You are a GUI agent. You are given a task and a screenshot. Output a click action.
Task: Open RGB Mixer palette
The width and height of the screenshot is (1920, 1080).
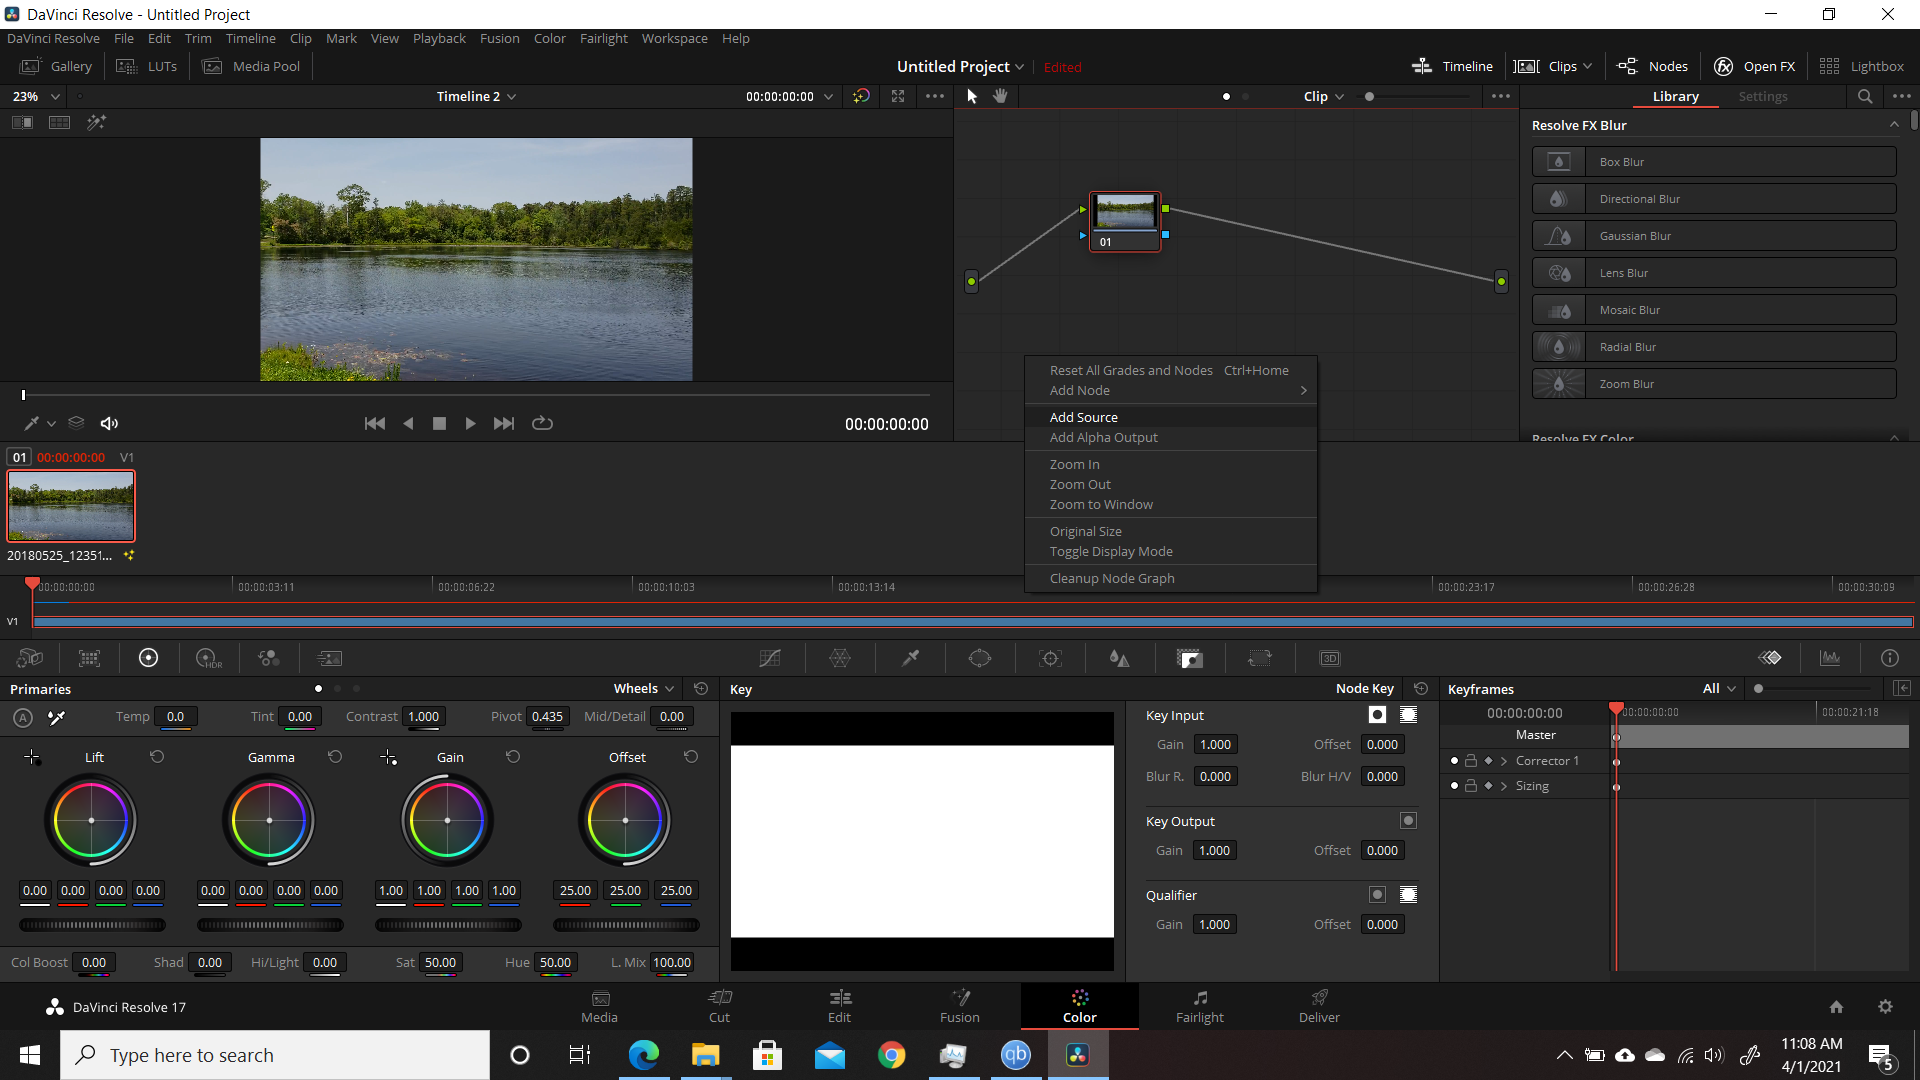[269, 658]
